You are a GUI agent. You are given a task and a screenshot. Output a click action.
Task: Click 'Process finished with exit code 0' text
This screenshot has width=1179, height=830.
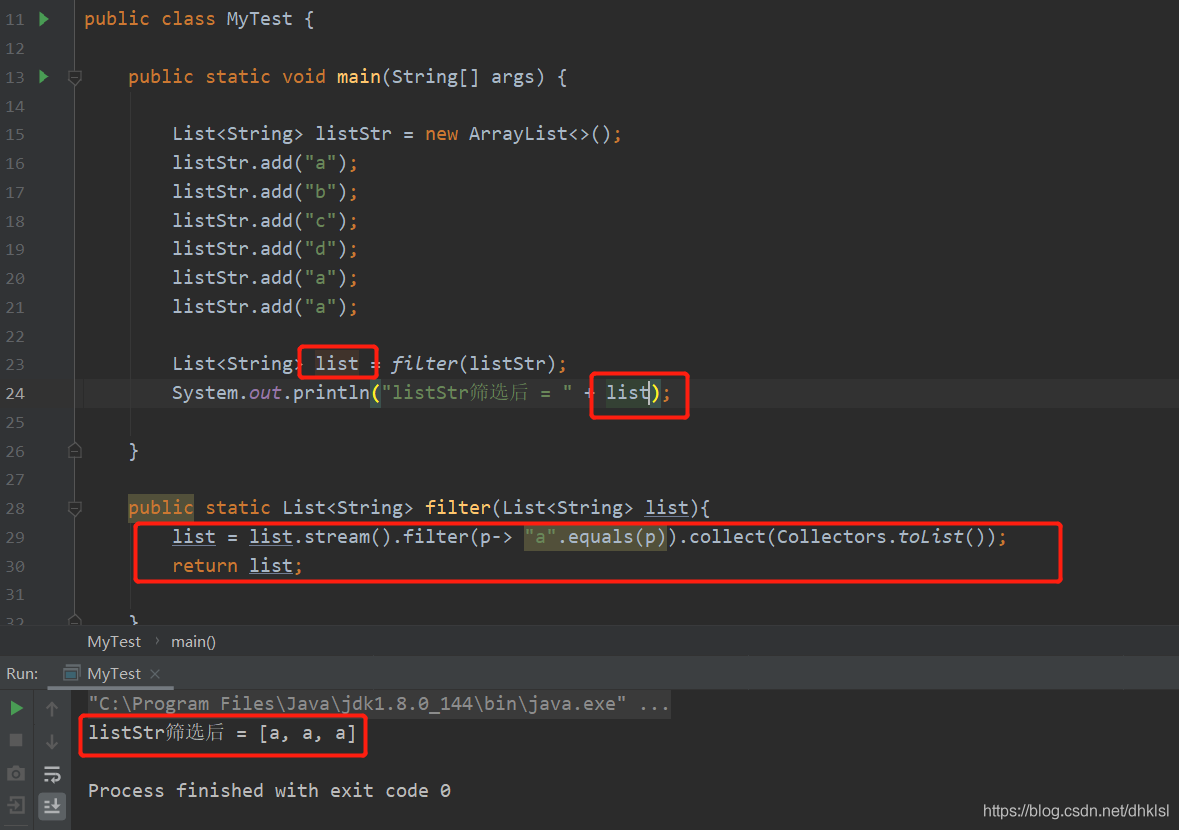269,791
